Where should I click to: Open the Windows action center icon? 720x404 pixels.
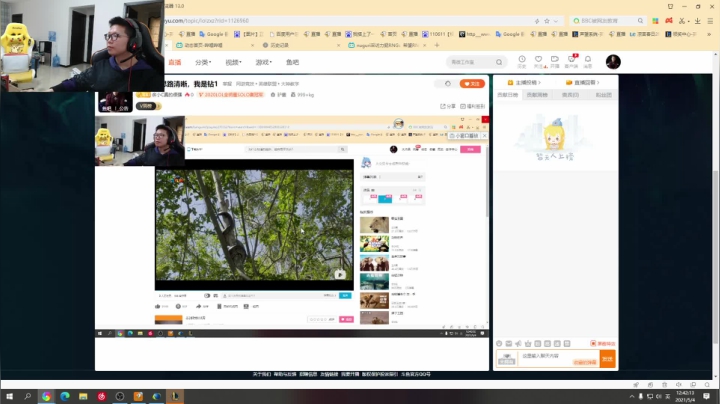coord(707,396)
